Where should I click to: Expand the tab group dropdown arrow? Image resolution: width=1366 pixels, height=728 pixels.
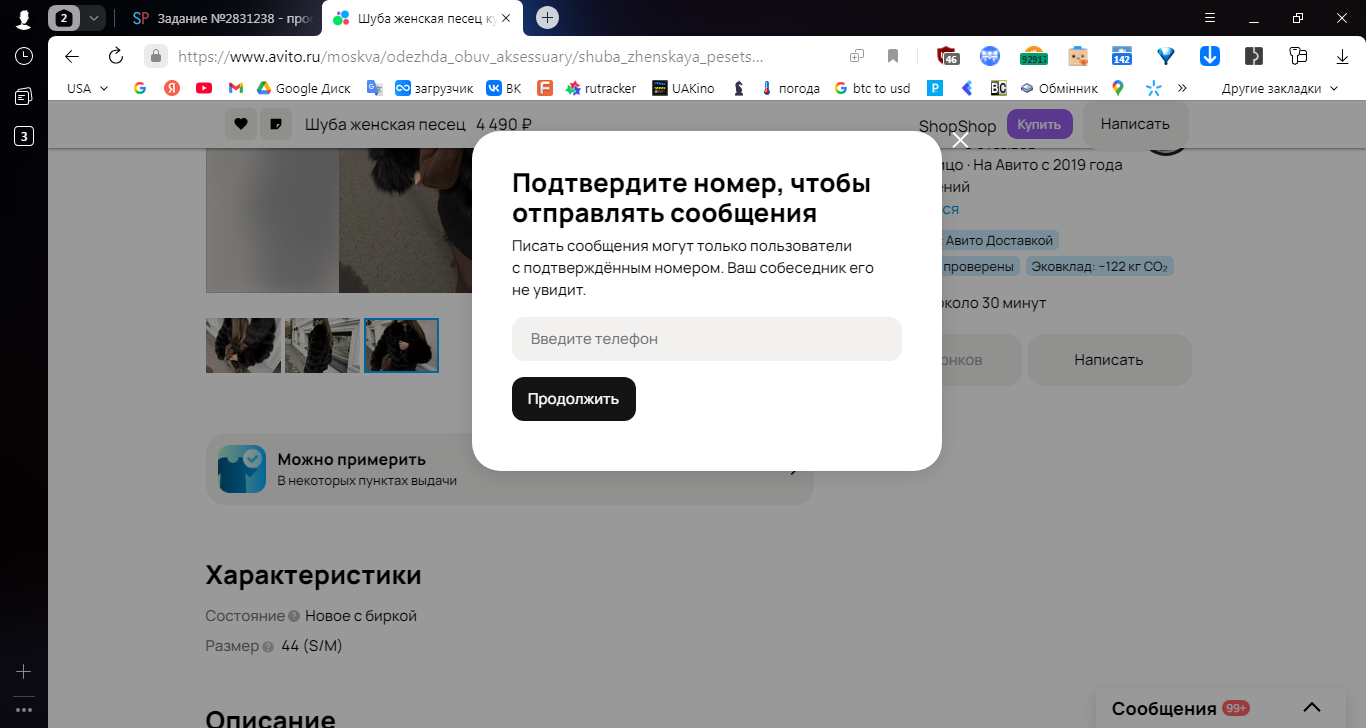coord(94,18)
